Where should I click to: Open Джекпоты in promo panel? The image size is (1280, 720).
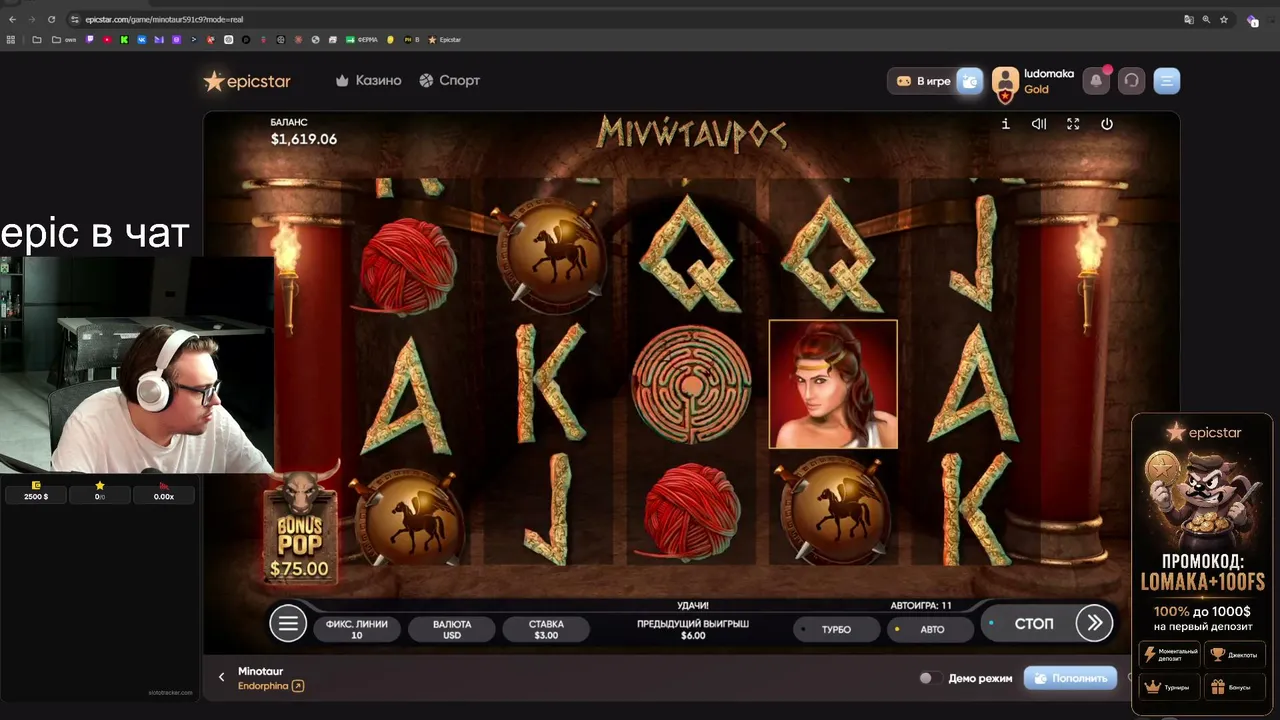click(1234, 655)
